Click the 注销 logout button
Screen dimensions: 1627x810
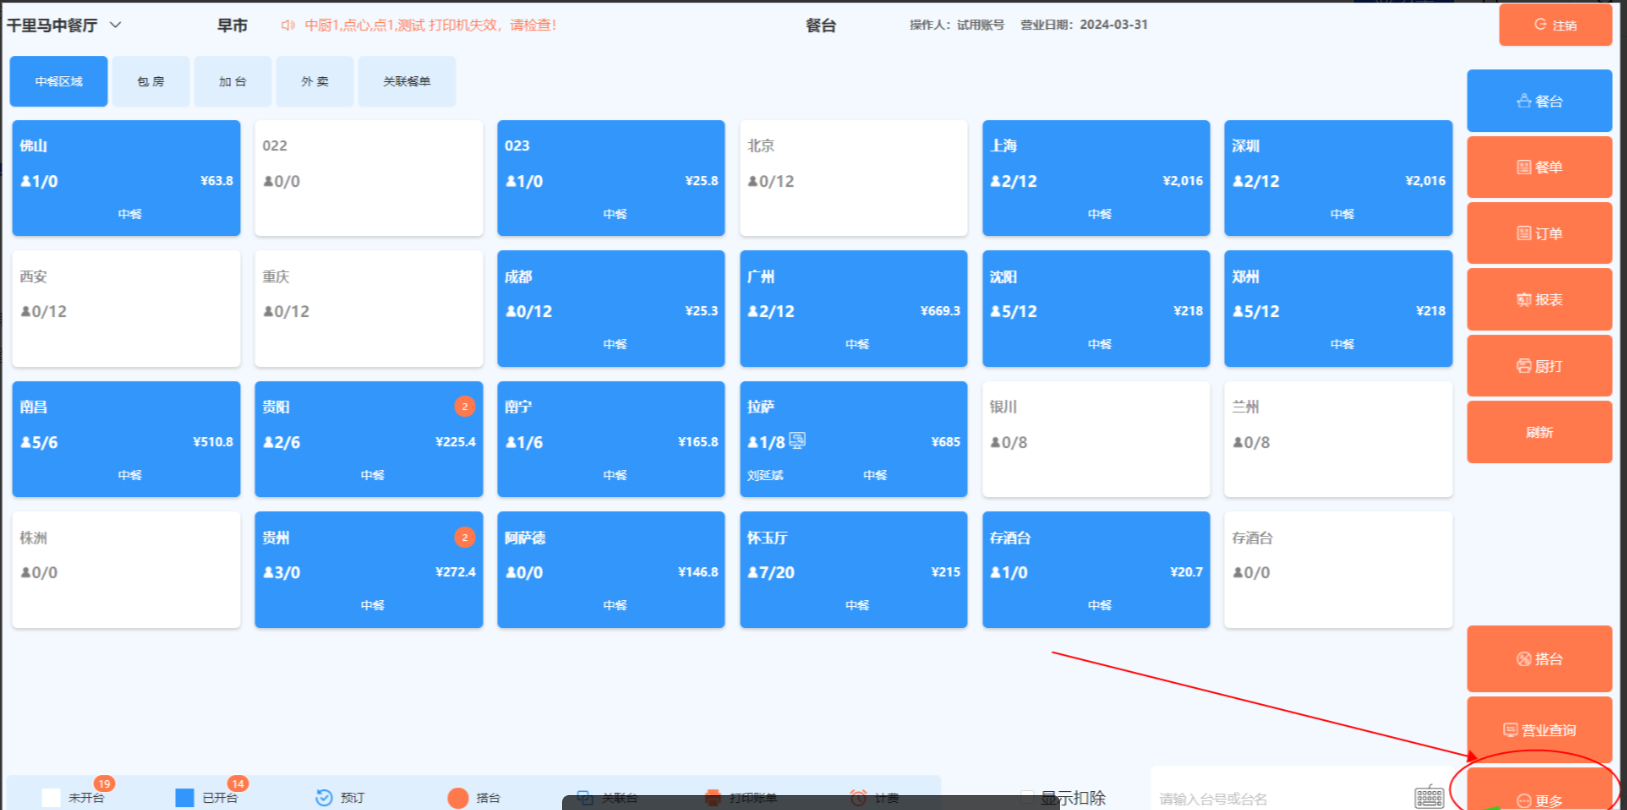[1555, 25]
